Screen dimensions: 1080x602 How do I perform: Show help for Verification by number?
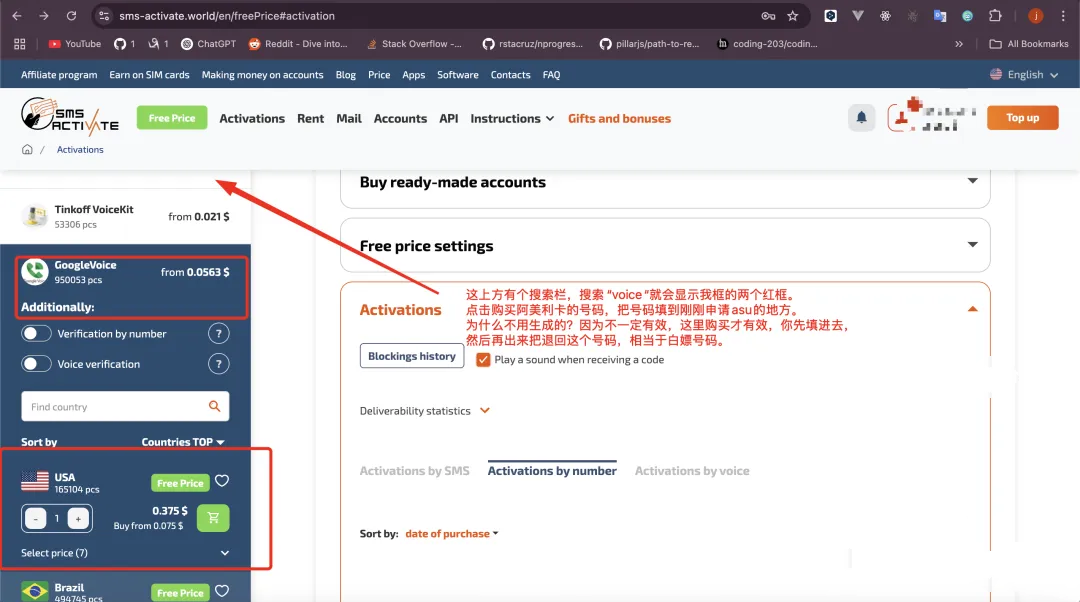pyautogui.click(x=218, y=334)
